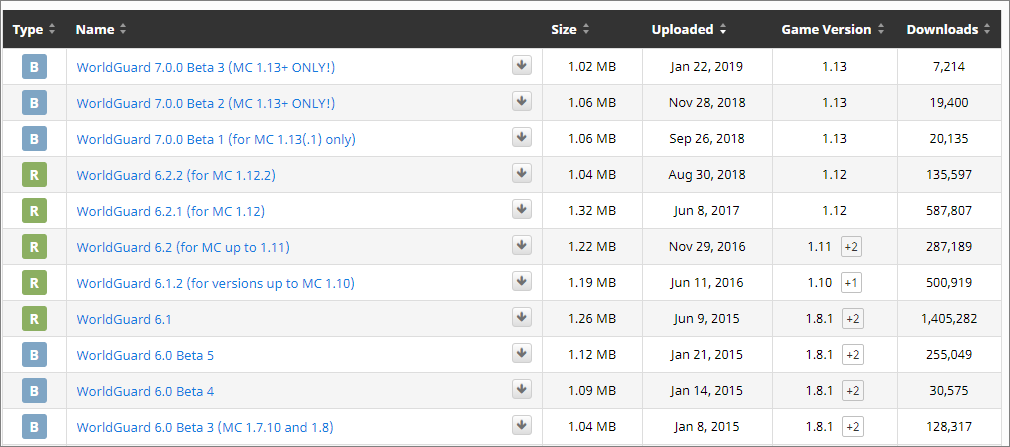Viewport: 1010px width, 447px height.
Task: Click download icon for WorldGuard 6.2.1
Action: coord(522,210)
